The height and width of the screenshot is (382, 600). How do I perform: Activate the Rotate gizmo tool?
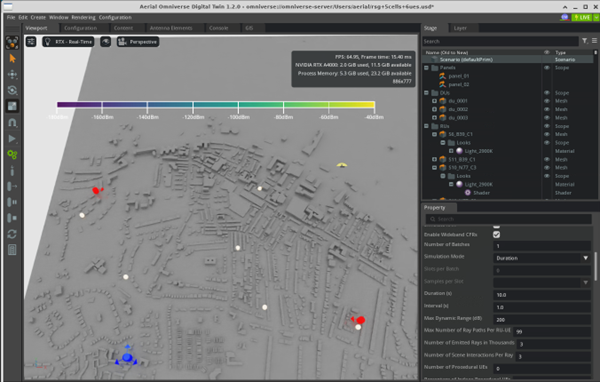point(12,90)
